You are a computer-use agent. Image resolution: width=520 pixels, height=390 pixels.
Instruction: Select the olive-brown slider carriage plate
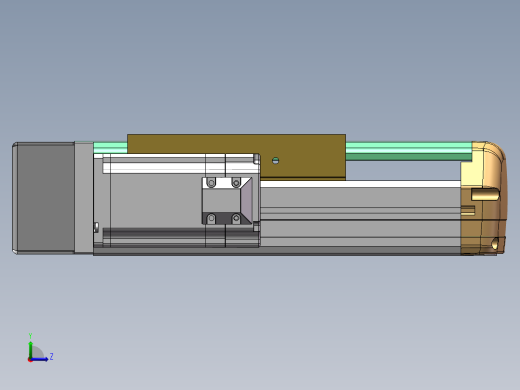click(x=236, y=156)
